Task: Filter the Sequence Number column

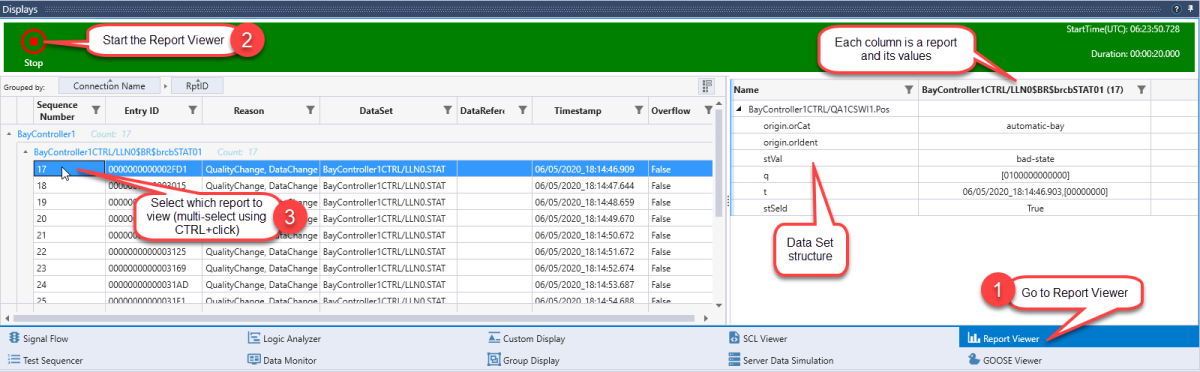Action: pos(96,110)
